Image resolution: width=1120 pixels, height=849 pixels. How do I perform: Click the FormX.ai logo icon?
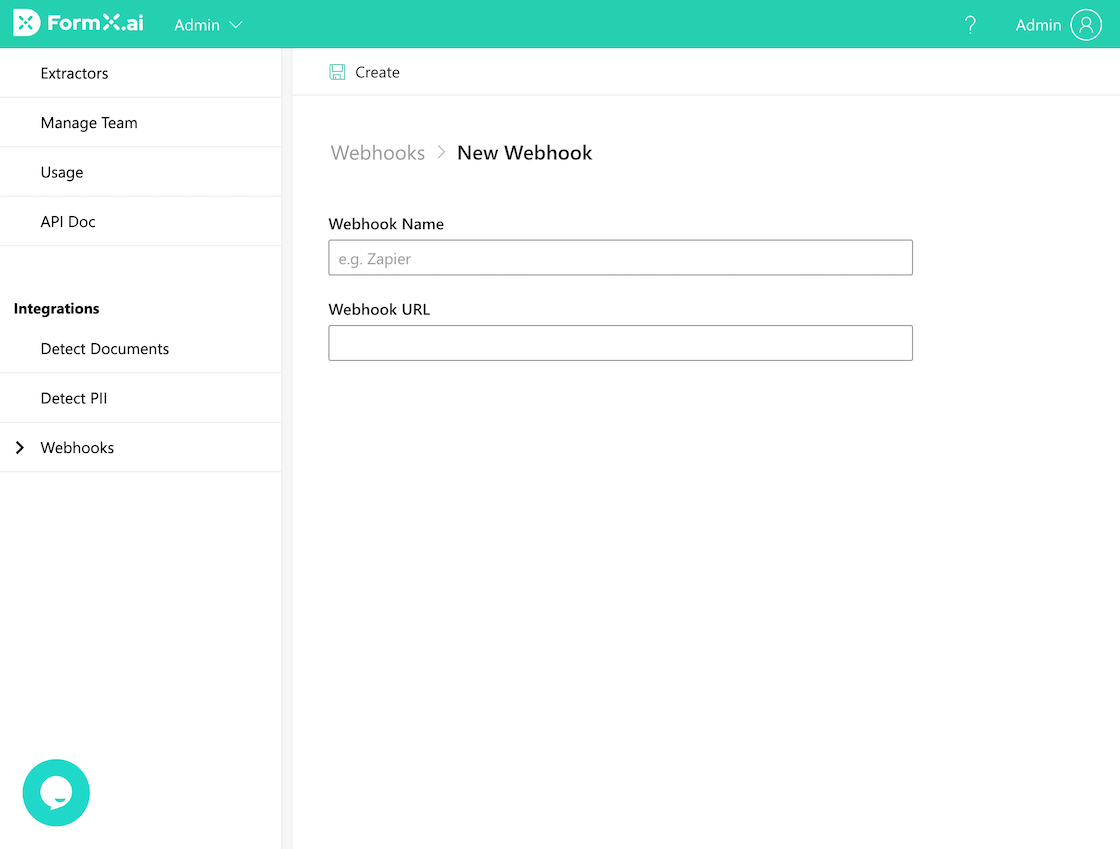(x=27, y=24)
